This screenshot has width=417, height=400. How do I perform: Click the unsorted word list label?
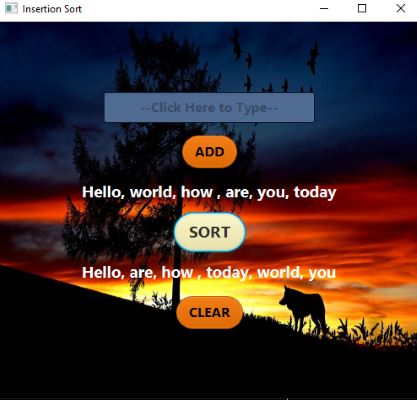209,193
